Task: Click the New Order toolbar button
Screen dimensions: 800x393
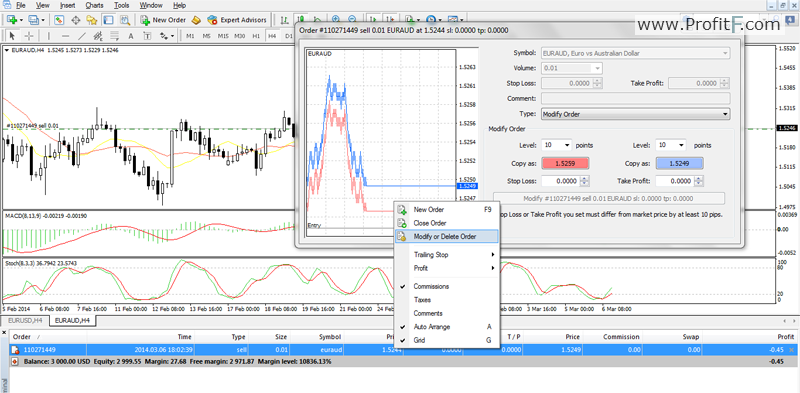Action: click(x=163, y=20)
